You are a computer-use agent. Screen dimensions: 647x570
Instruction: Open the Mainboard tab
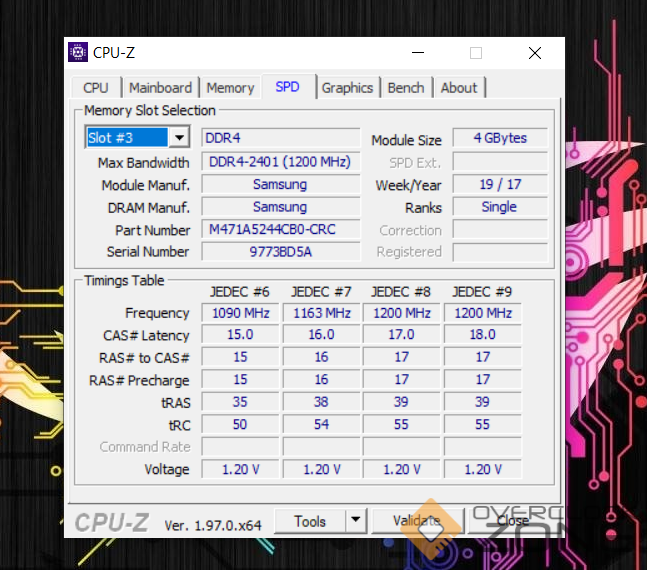click(160, 88)
